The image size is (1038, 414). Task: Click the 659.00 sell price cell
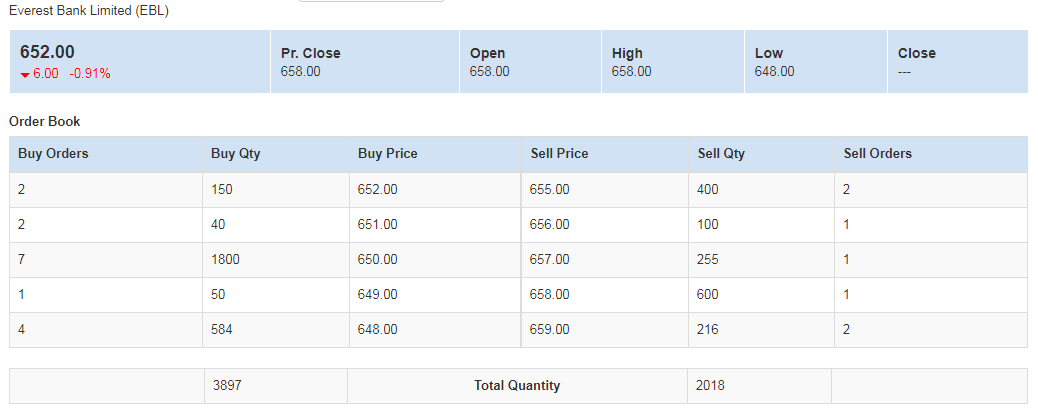605,330
